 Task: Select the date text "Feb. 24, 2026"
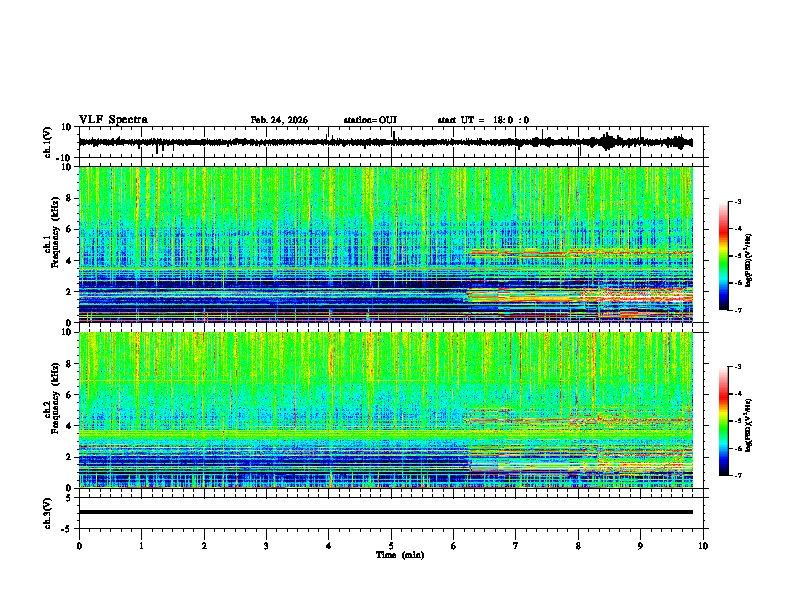click(279, 120)
